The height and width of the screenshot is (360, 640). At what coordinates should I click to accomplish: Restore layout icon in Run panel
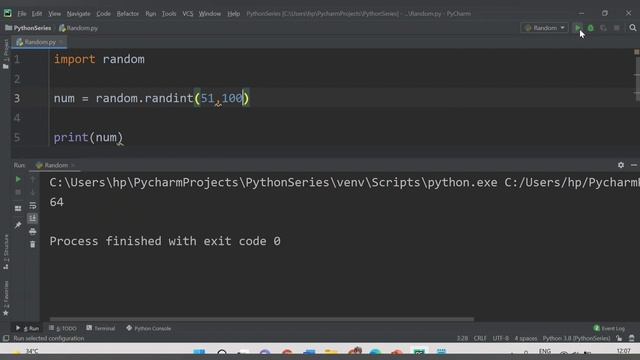18,209
